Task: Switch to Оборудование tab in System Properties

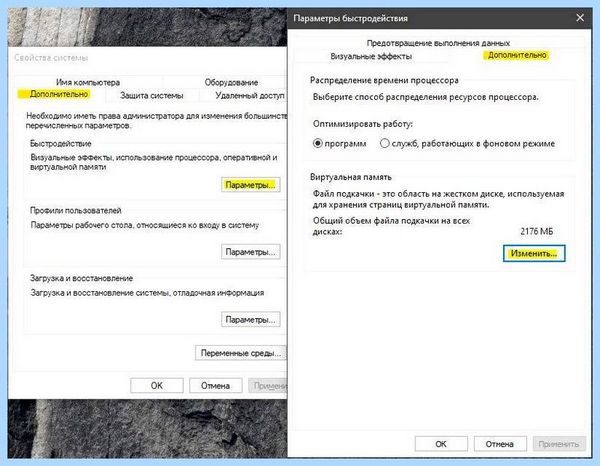Action: click(231, 82)
